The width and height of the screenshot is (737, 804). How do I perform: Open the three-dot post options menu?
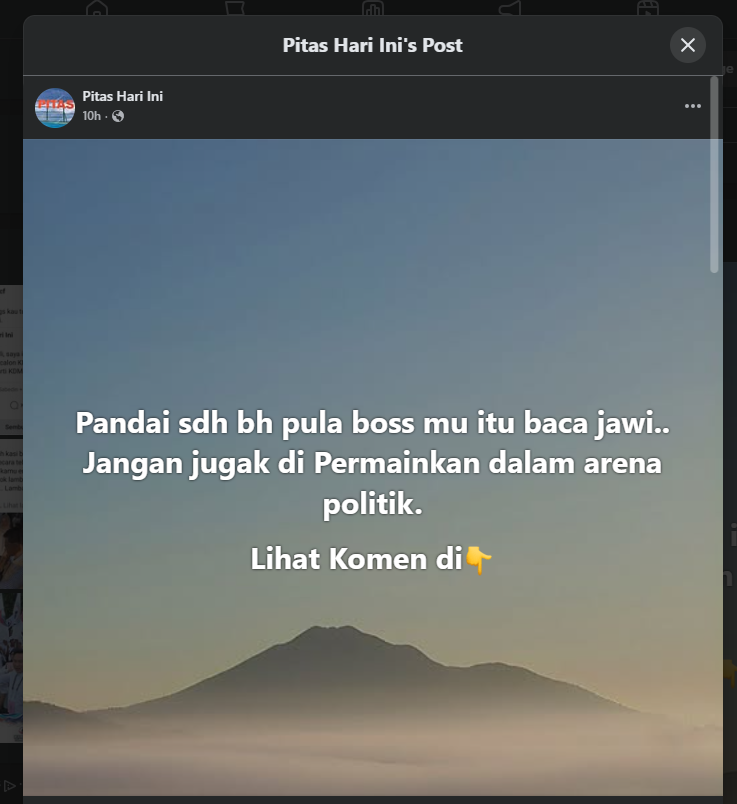(x=692, y=106)
